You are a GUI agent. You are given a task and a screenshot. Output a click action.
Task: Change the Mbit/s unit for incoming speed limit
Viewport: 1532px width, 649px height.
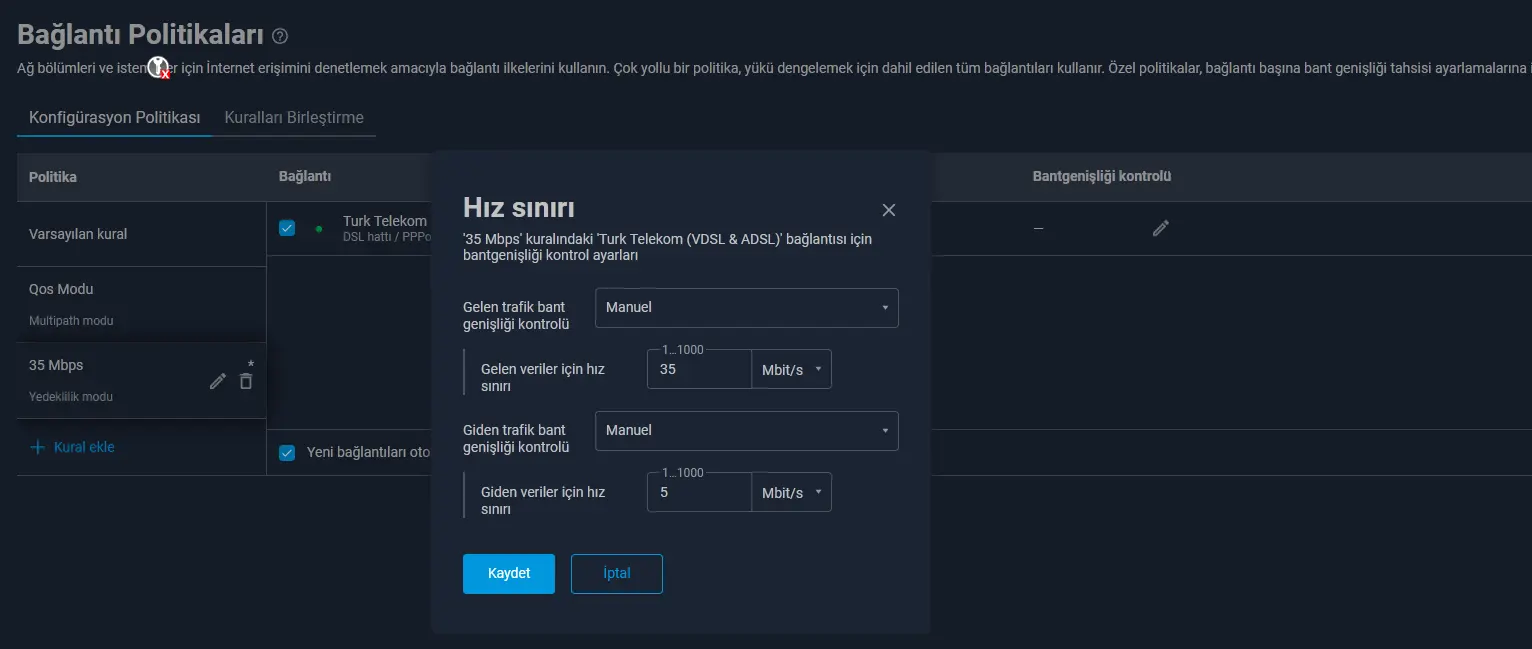[791, 369]
